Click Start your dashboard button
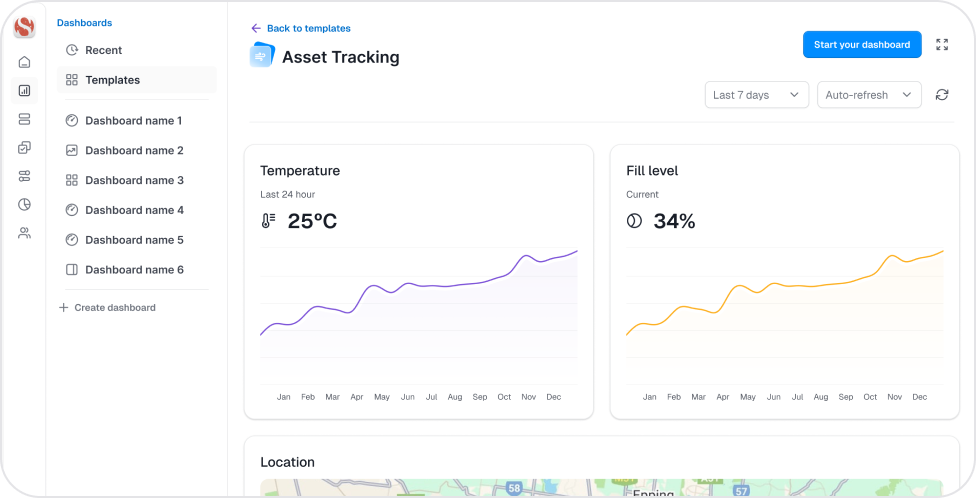The width and height of the screenshot is (976, 498). pyautogui.click(x=862, y=45)
